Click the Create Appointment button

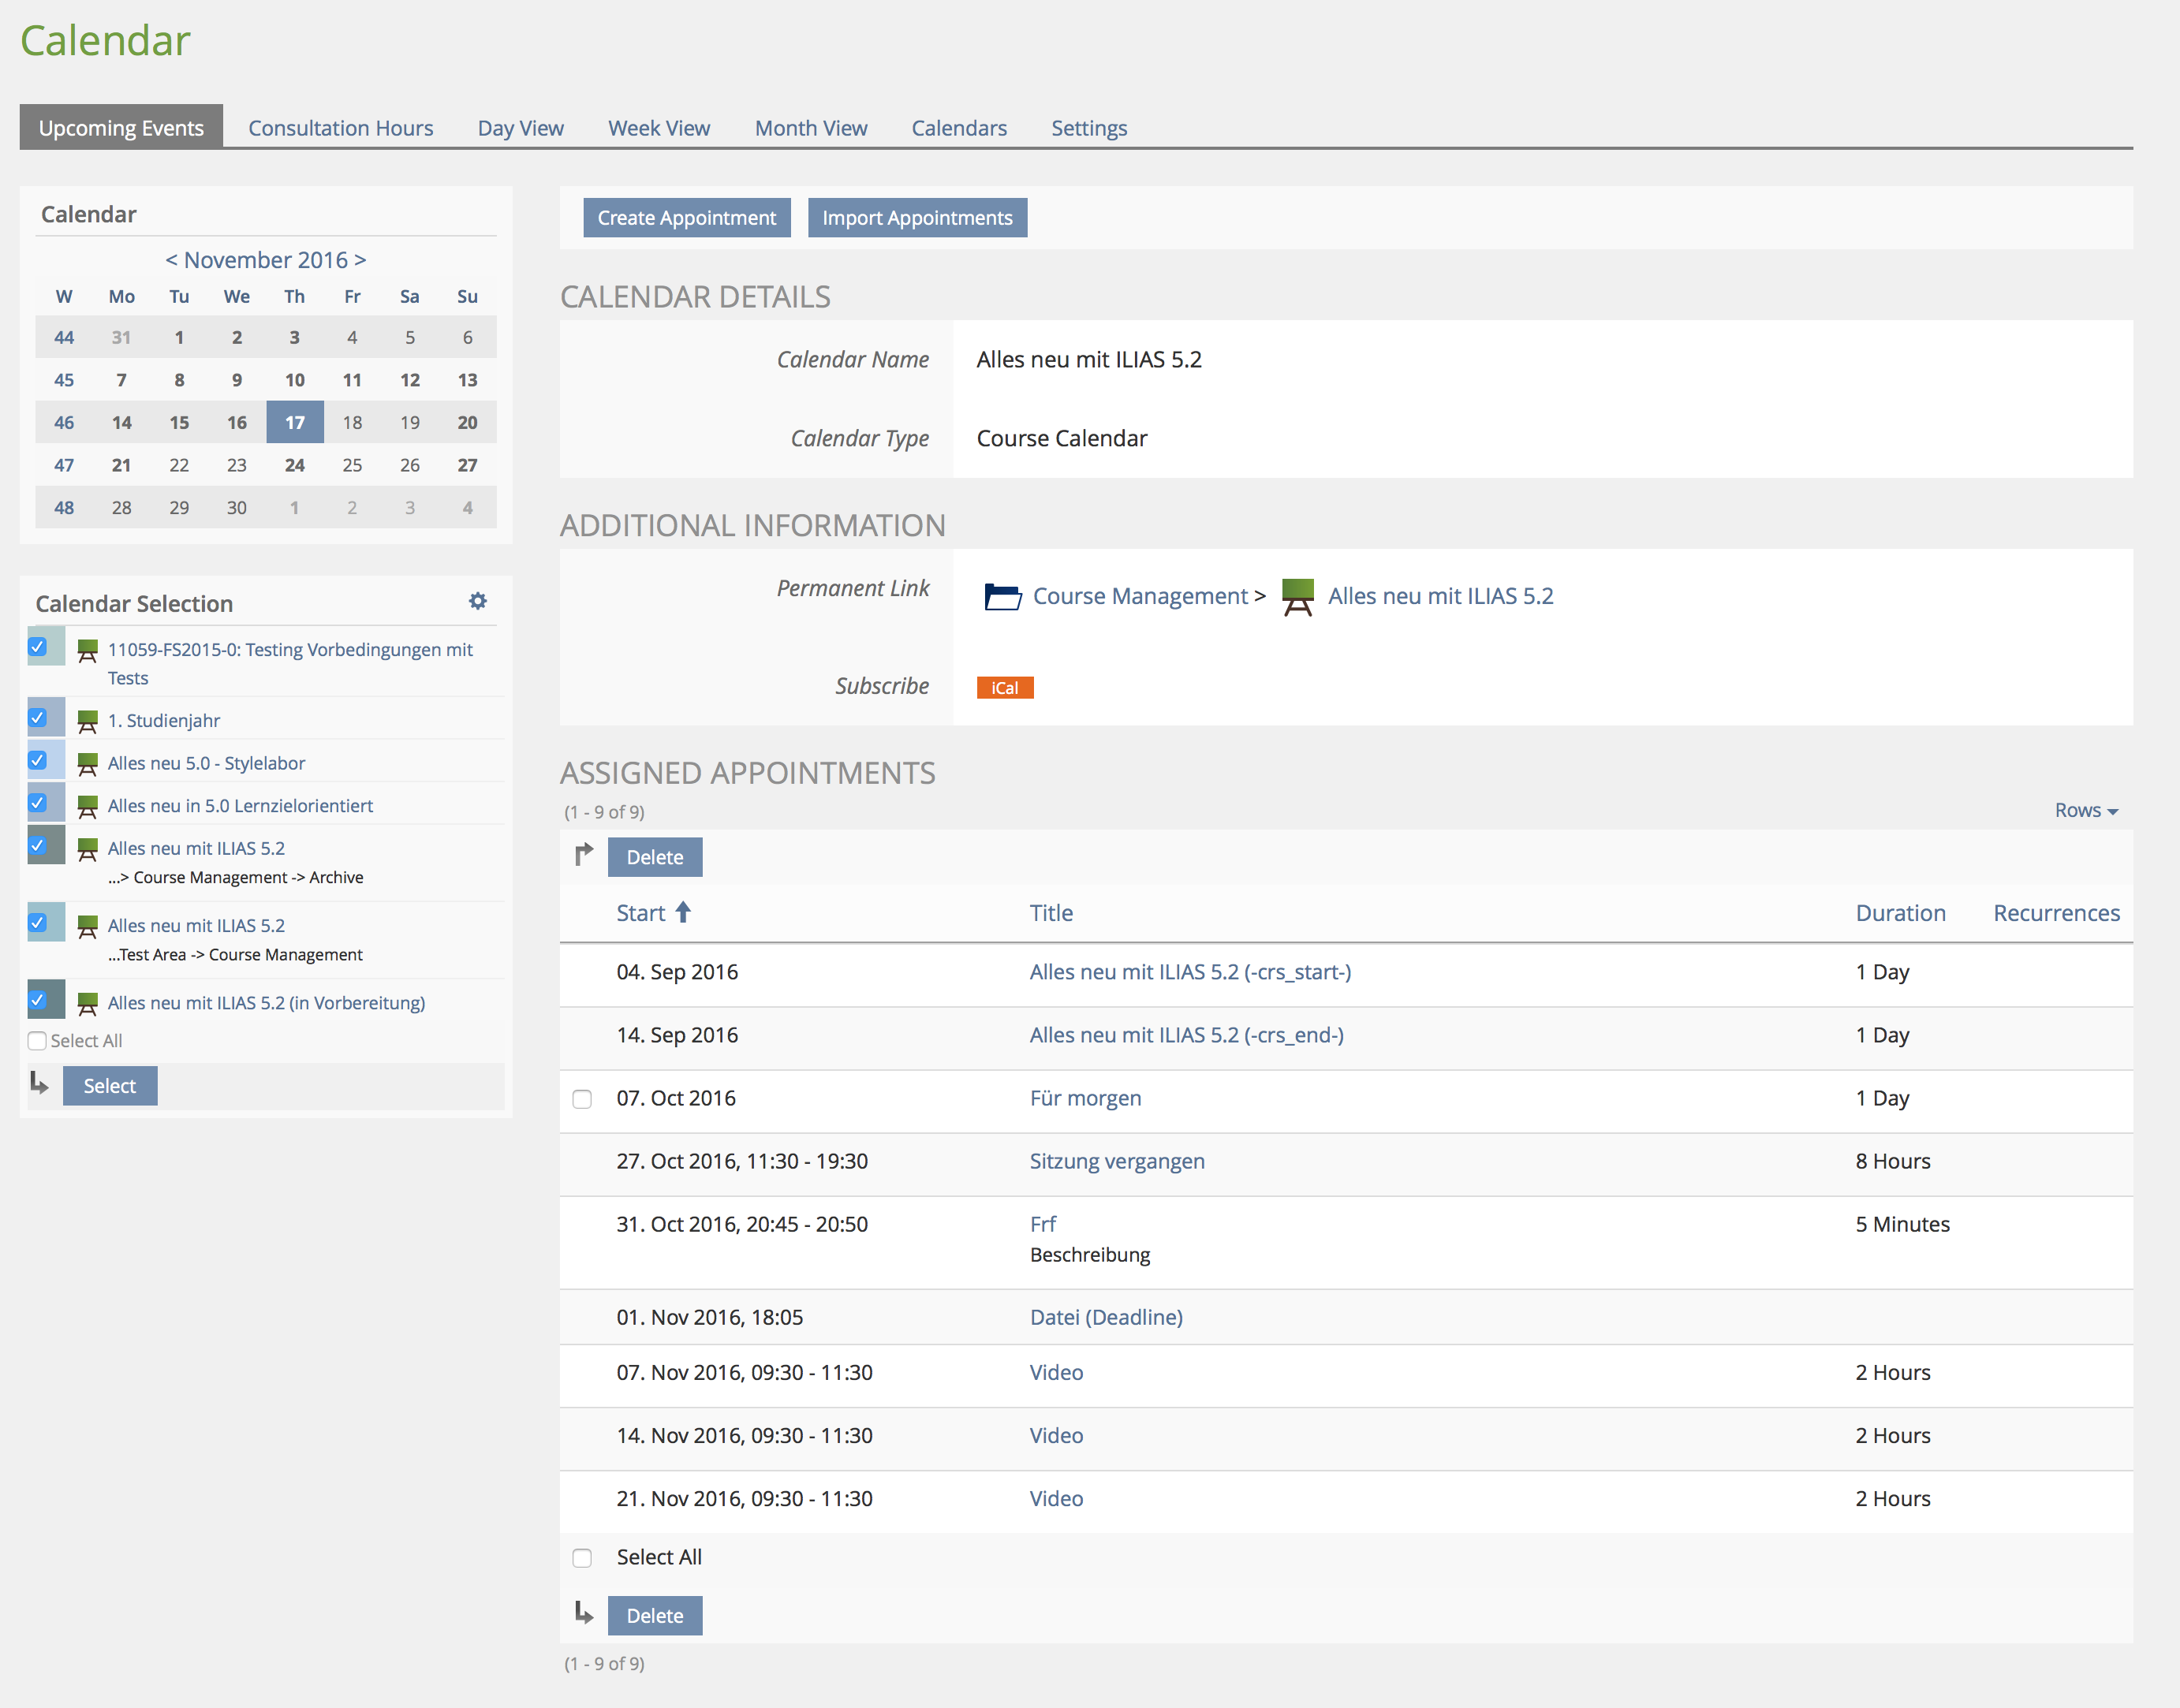point(686,218)
